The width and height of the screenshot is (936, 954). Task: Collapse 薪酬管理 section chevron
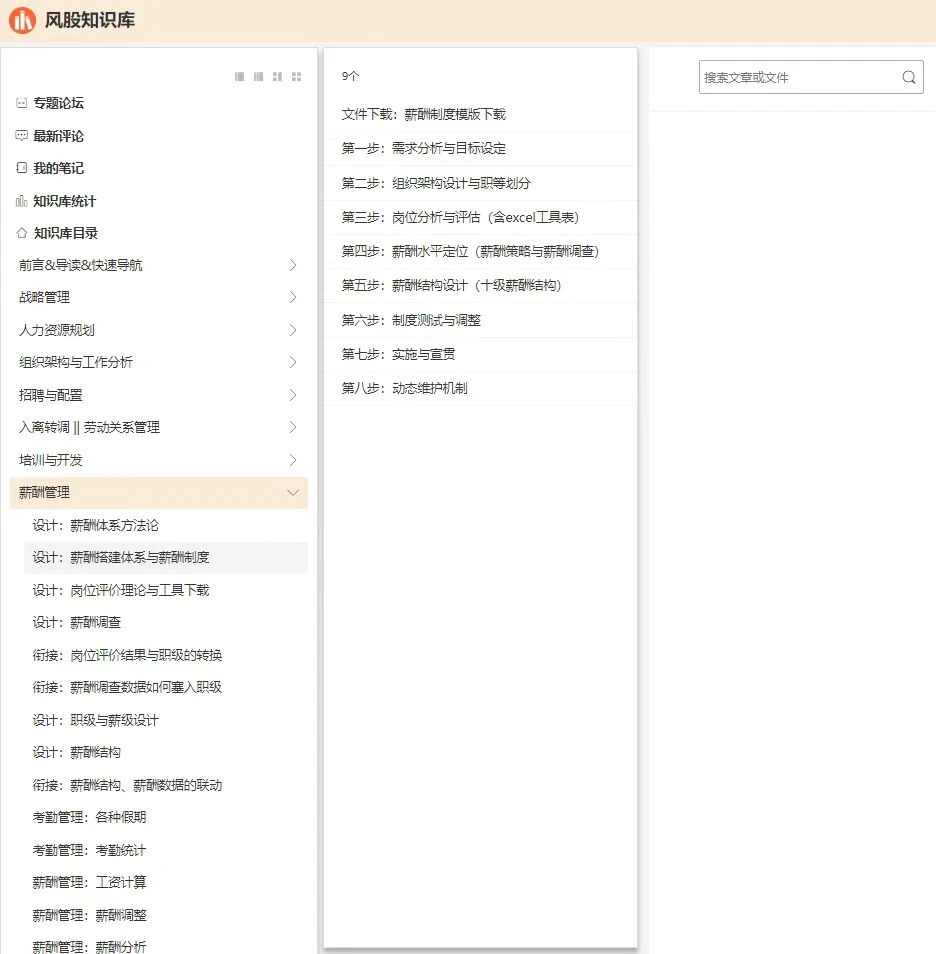click(293, 493)
